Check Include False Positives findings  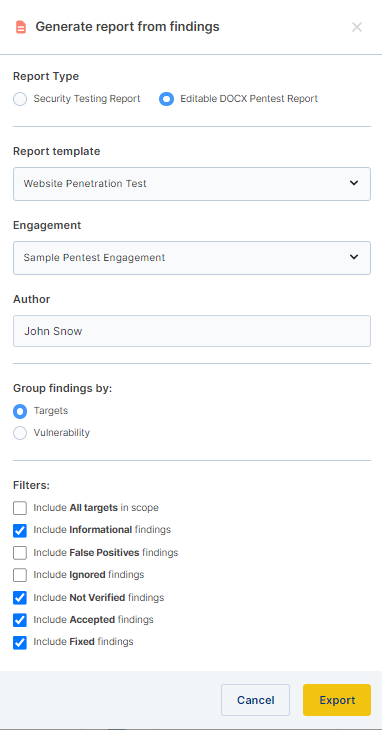click(x=20, y=553)
